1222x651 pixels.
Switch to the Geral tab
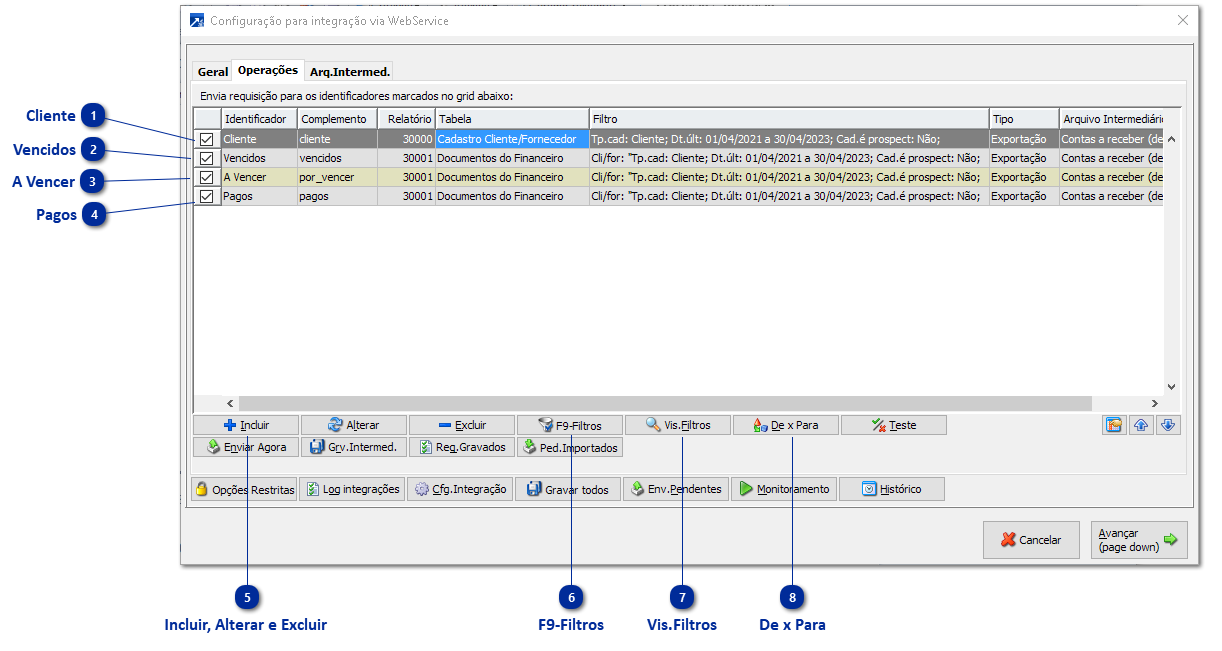pyautogui.click(x=213, y=72)
